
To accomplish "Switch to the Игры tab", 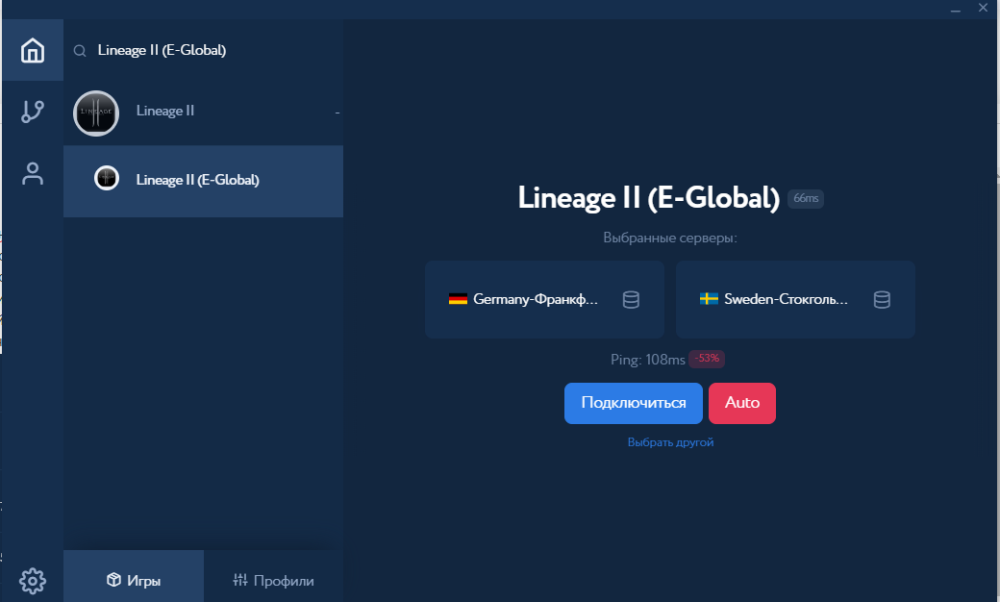I will click(134, 580).
